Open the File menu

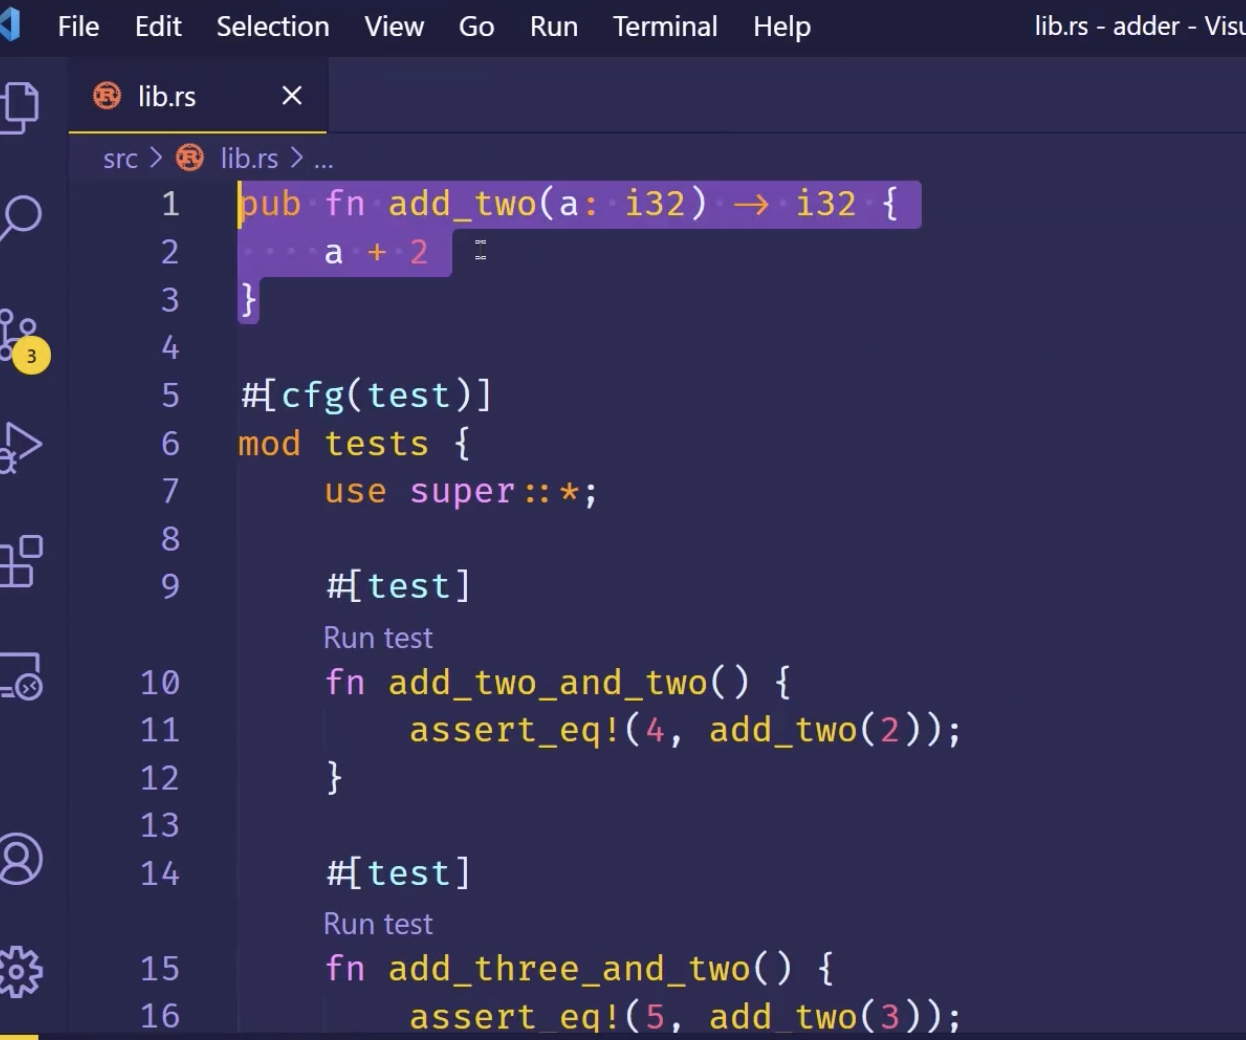point(78,27)
